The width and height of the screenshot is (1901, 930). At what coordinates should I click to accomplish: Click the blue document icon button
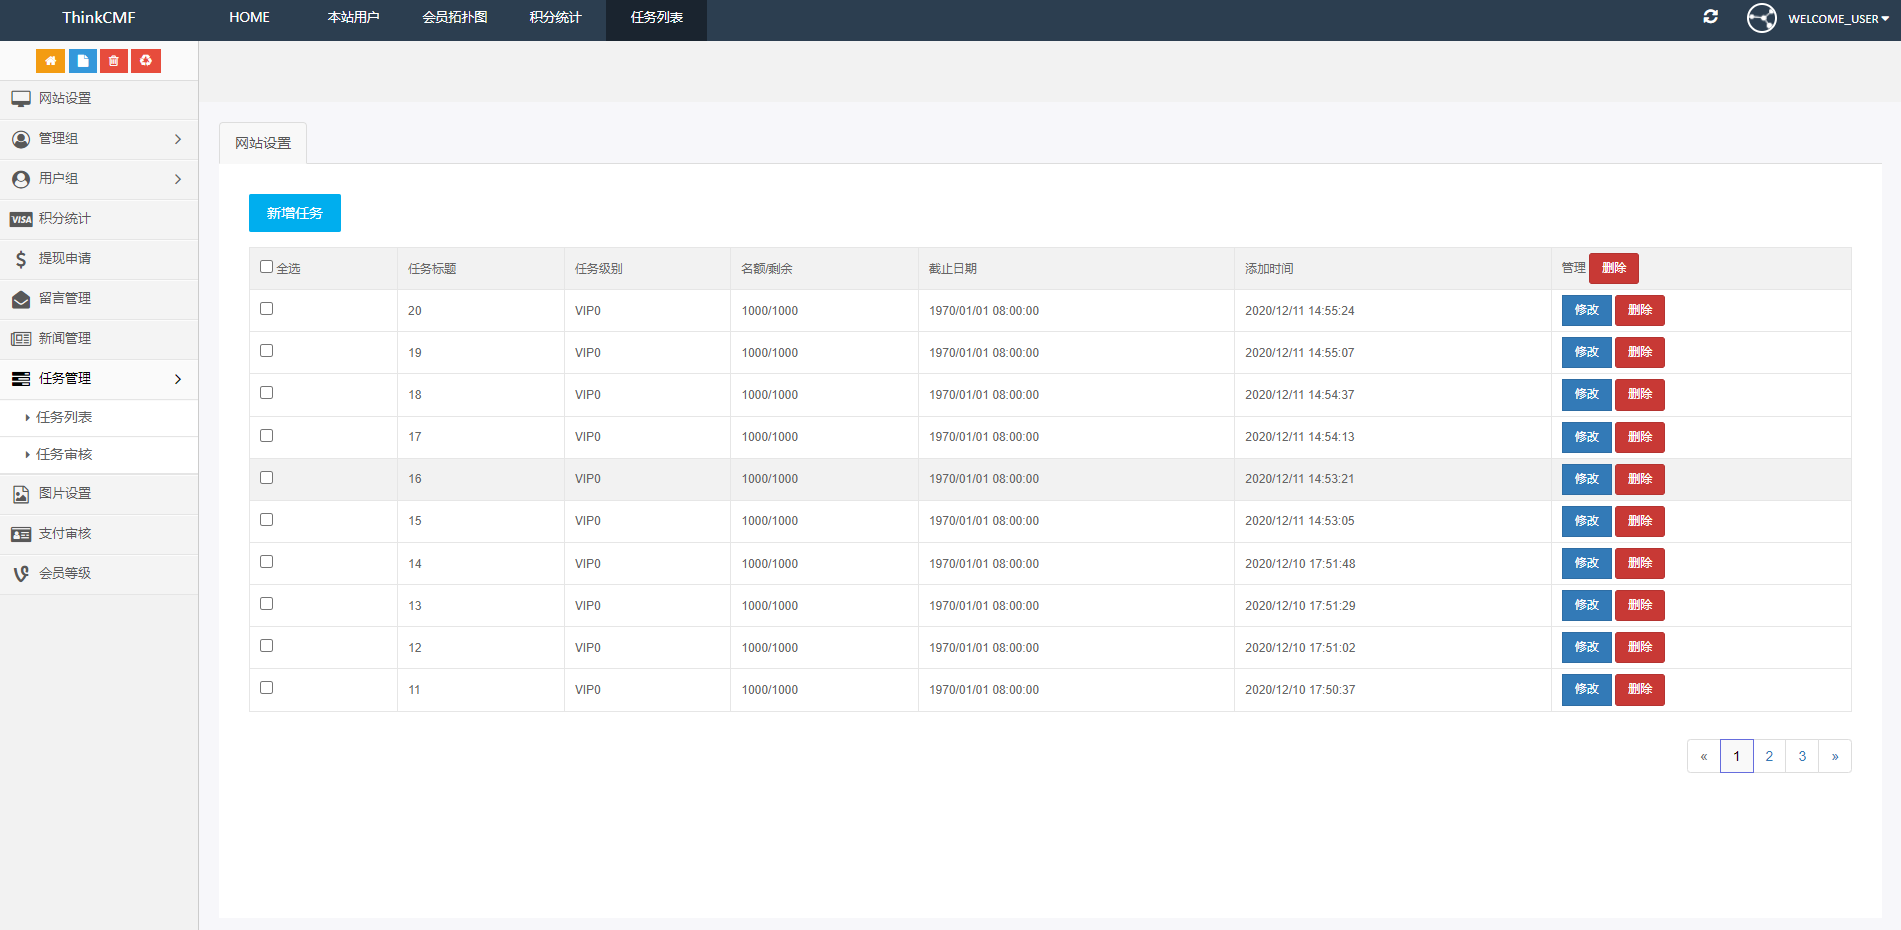(x=83, y=61)
